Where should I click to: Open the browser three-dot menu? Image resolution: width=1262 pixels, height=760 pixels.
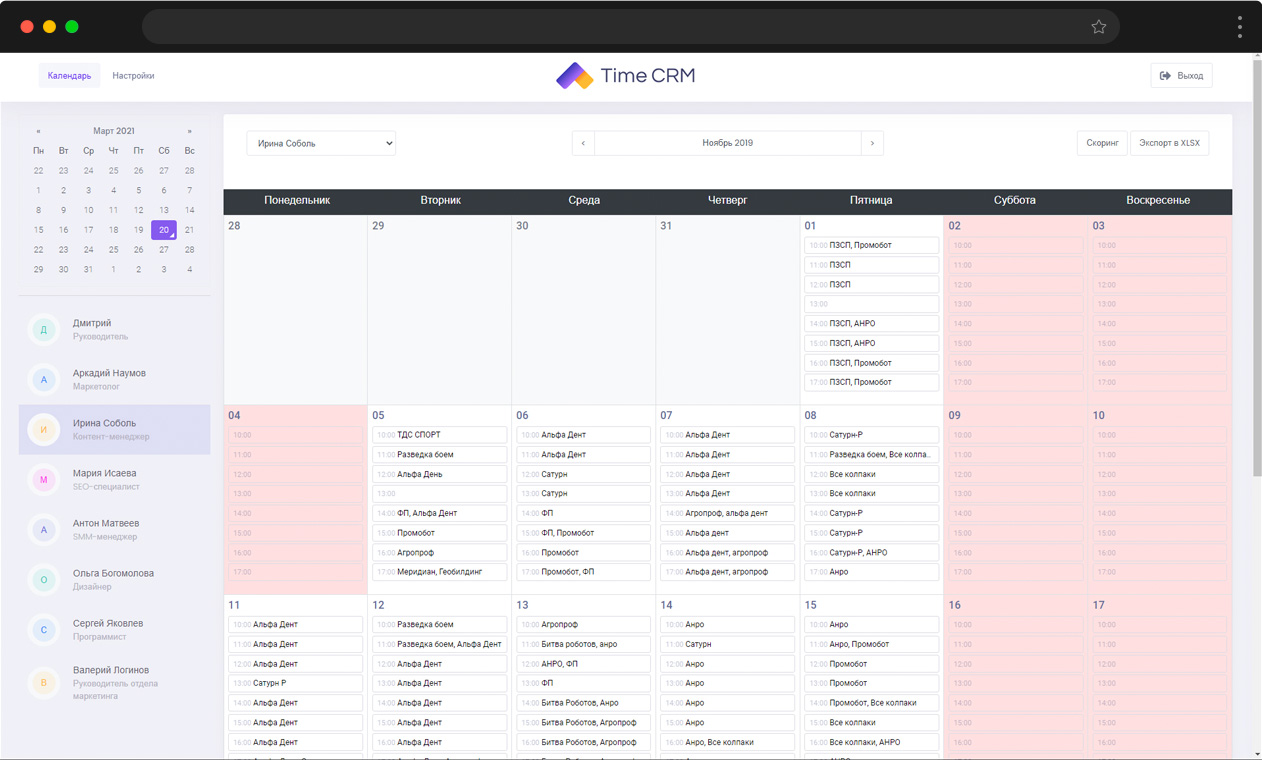point(1239,27)
